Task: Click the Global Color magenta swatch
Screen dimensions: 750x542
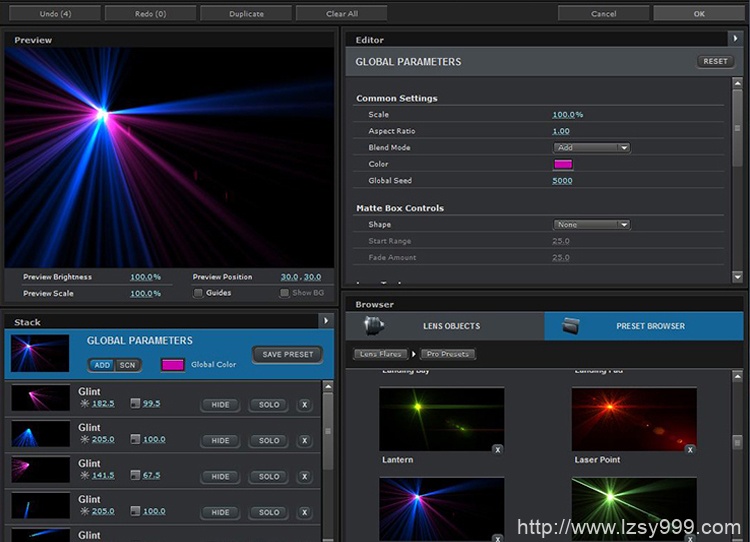Action: [x=172, y=365]
